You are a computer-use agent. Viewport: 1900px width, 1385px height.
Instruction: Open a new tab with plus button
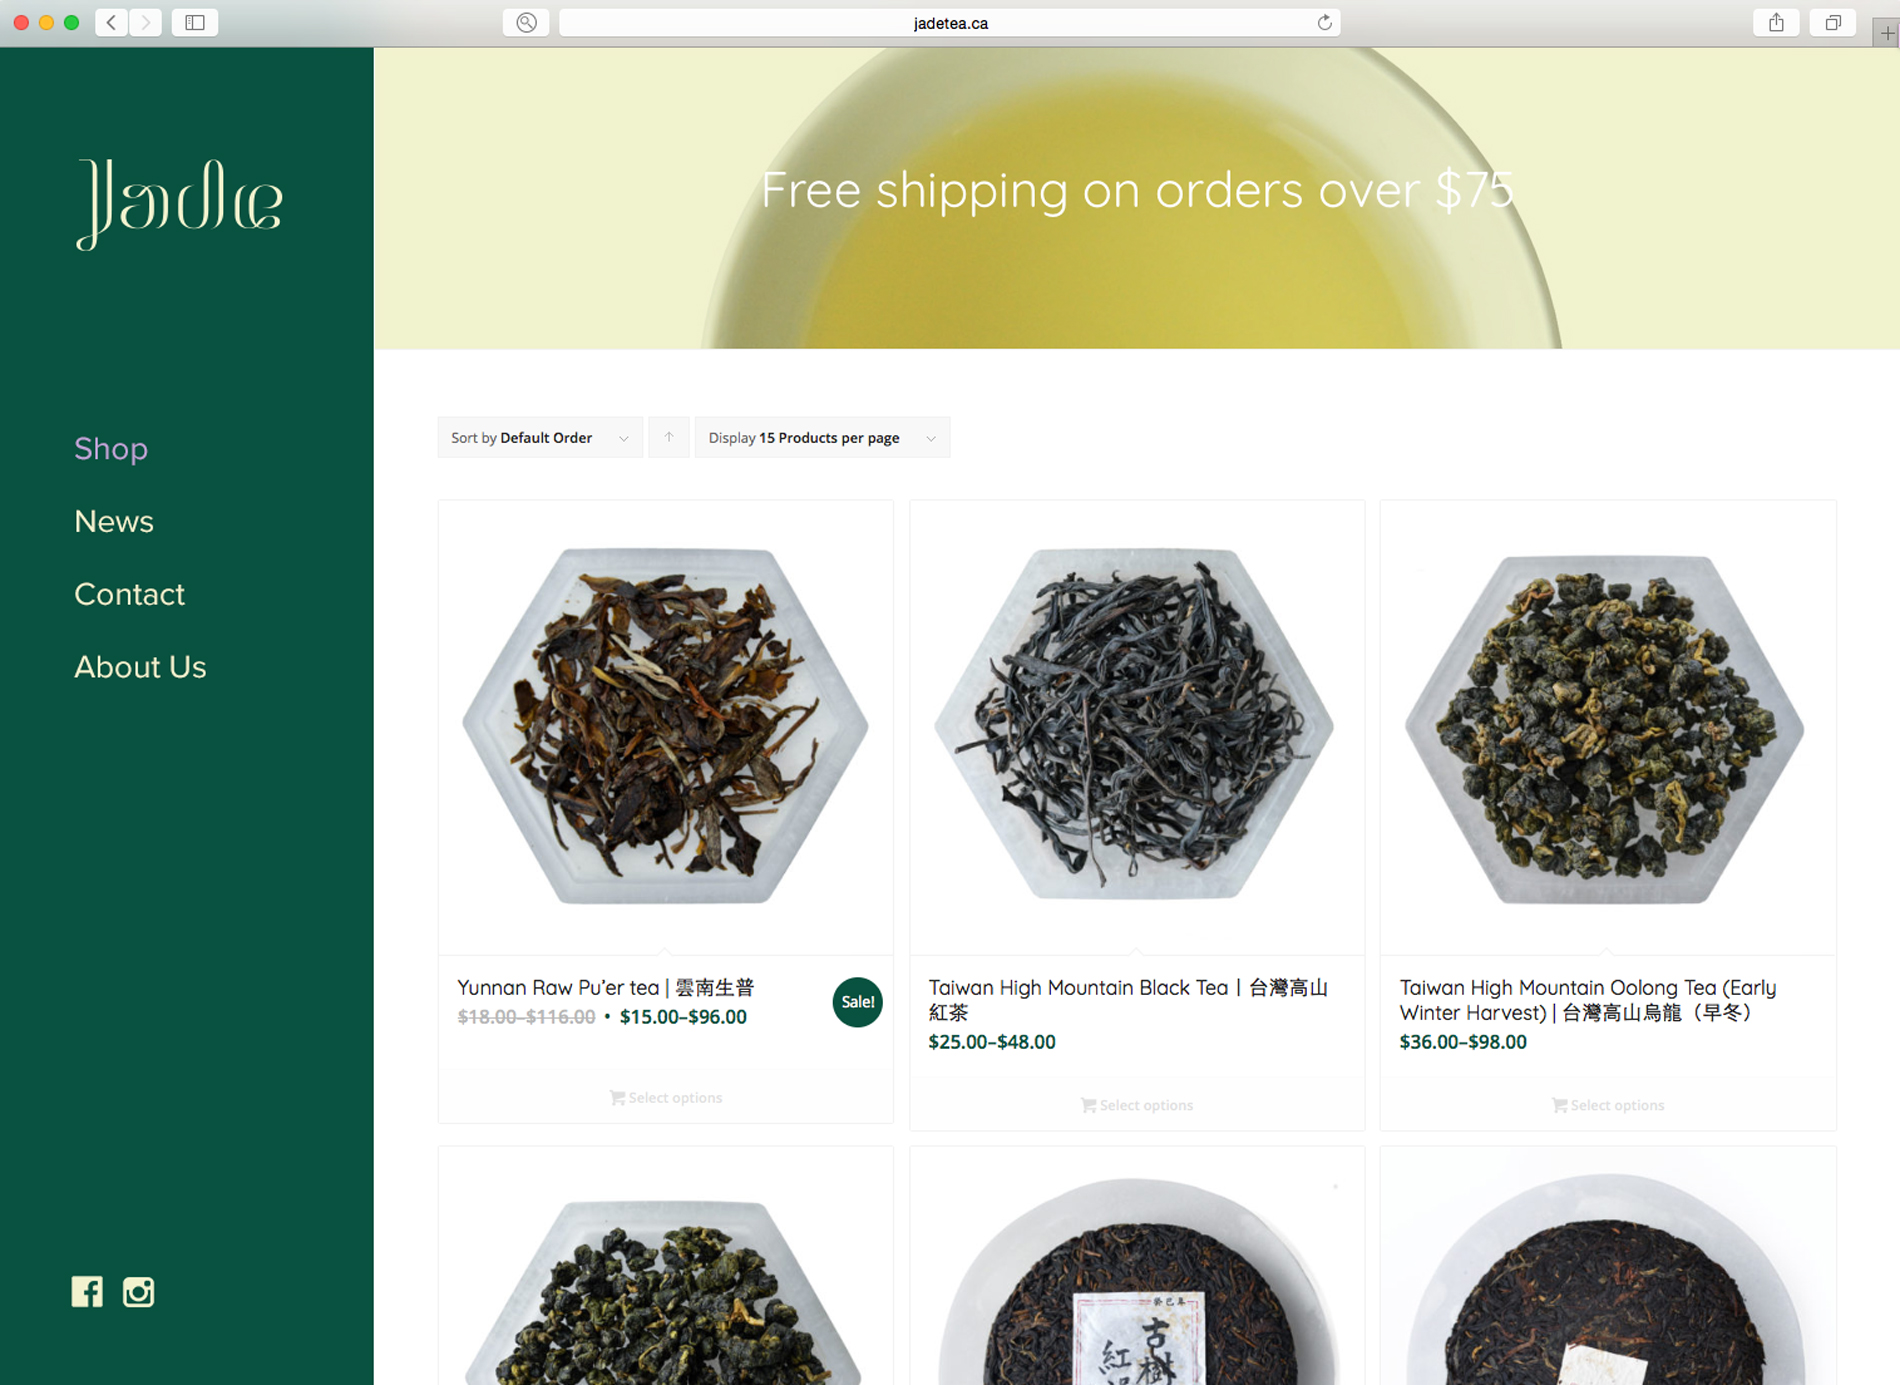pyautogui.click(x=1887, y=33)
